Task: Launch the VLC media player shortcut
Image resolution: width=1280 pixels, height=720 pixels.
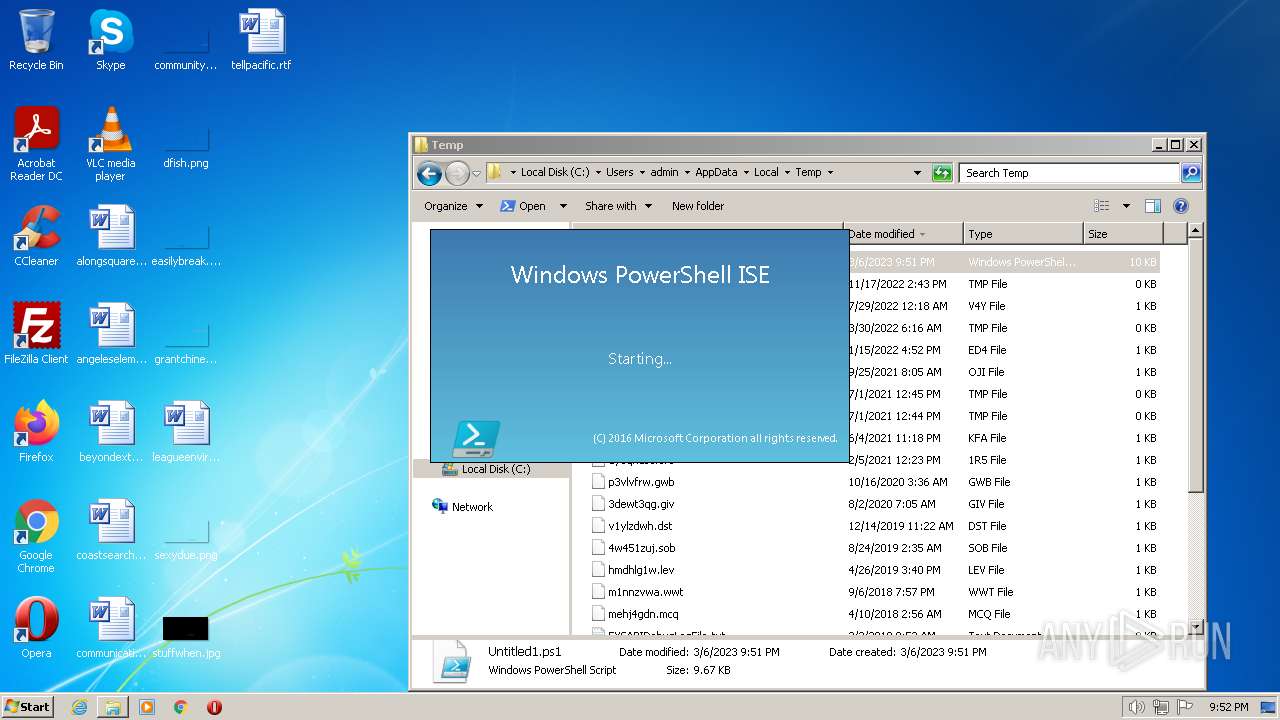Action: (110, 144)
